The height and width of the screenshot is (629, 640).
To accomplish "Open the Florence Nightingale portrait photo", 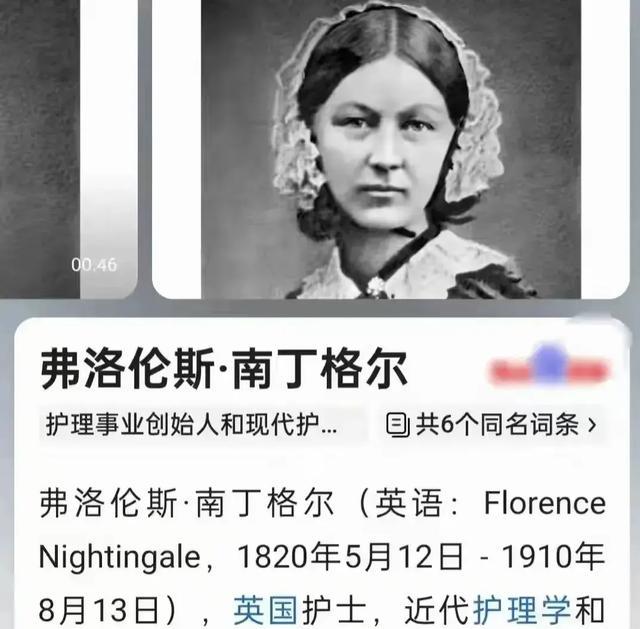I will tap(391, 149).
